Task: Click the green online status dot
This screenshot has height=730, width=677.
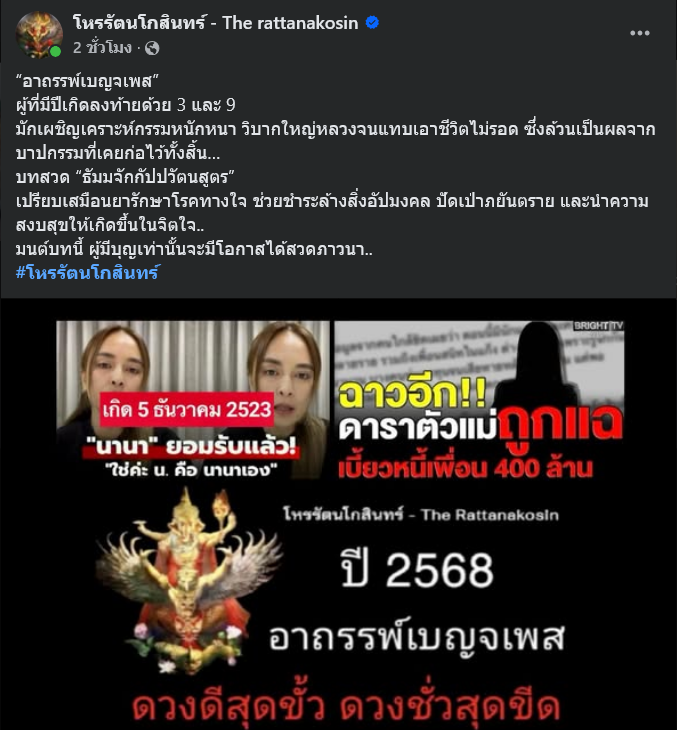Action: [55, 51]
